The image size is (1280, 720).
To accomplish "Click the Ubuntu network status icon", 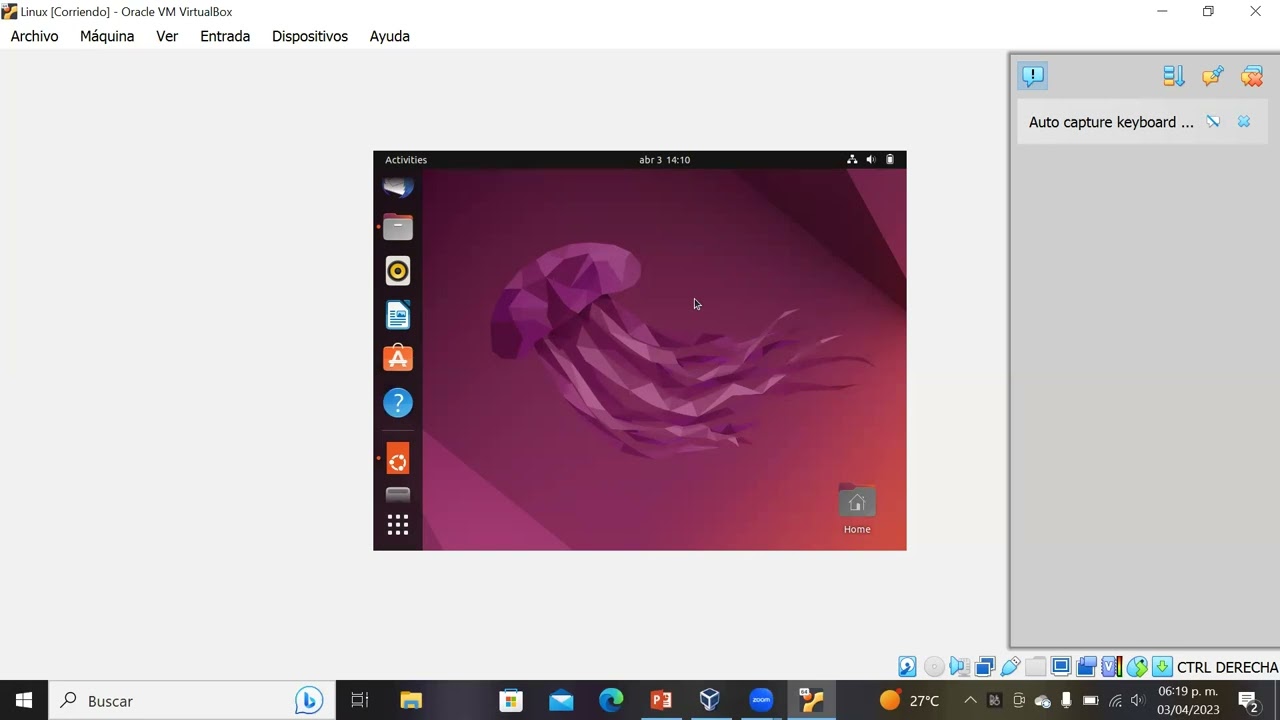I will pyautogui.click(x=852, y=160).
